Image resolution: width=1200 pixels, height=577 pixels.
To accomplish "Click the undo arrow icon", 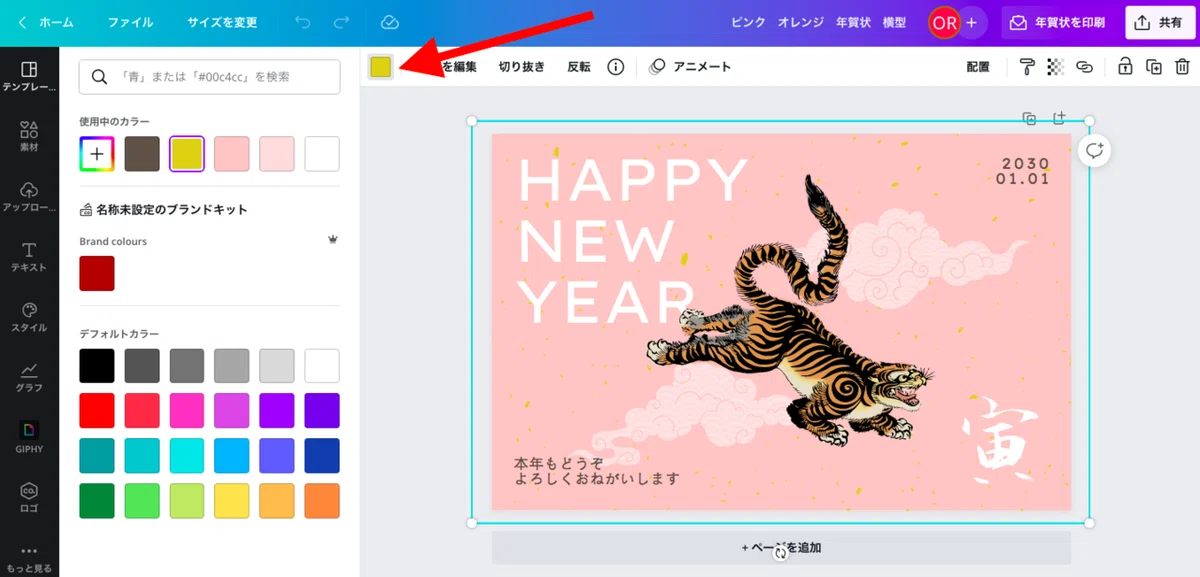I will [x=304, y=22].
